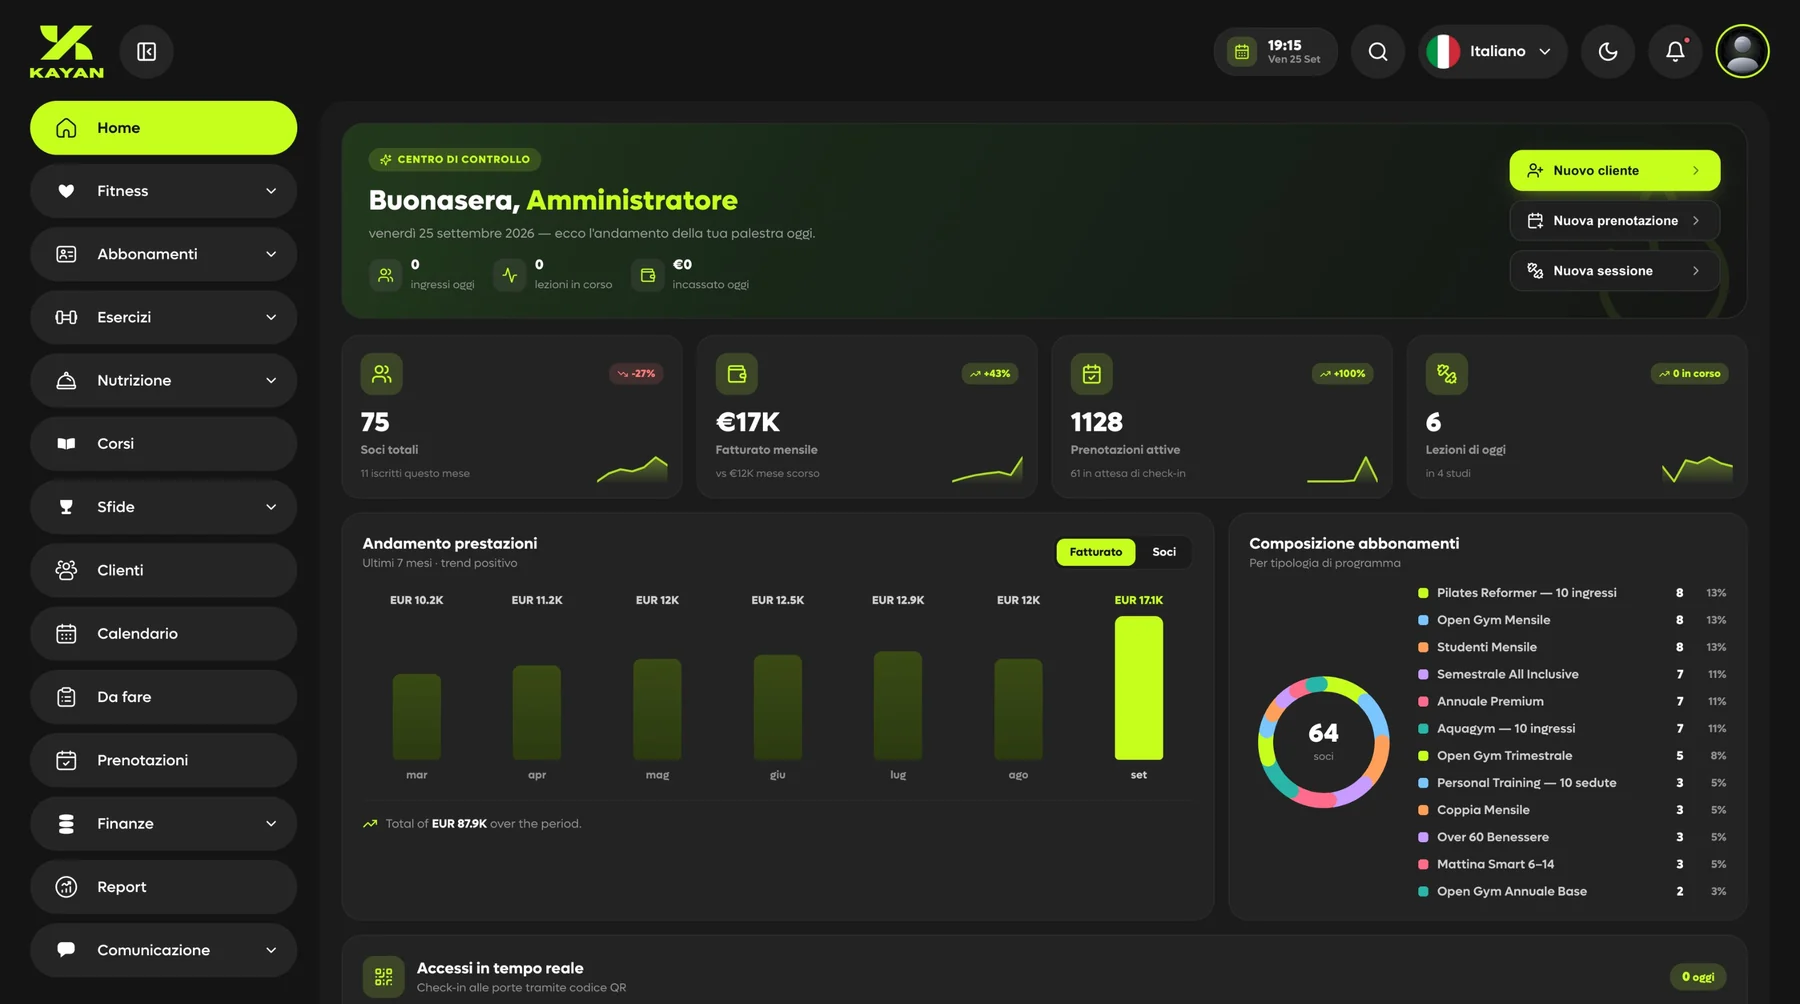The height and width of the screenshot is (1004, 1800).
Task: Expand the Abbonamenti section
Action: point(163,254)
